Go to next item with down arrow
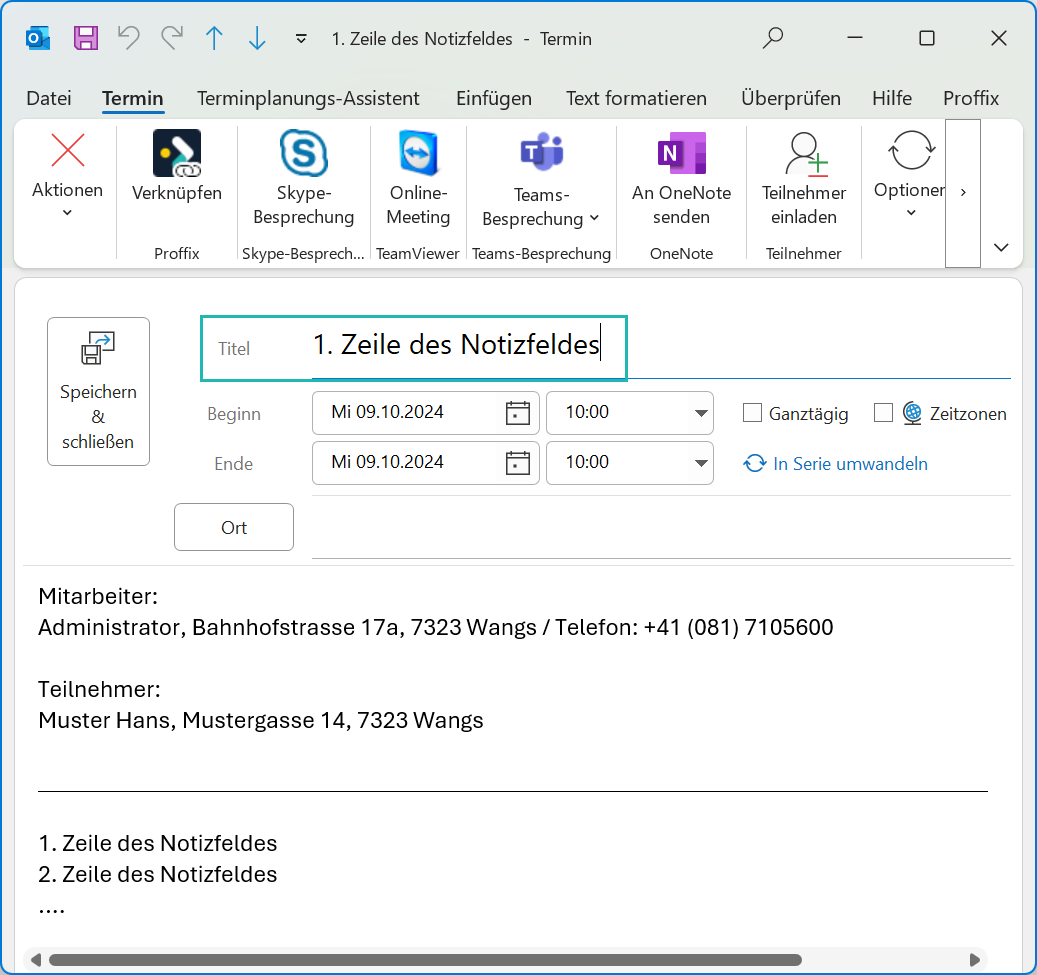The height and width of the screenshot is (975, 1037). pyautogui.click(x=257, y=38)
